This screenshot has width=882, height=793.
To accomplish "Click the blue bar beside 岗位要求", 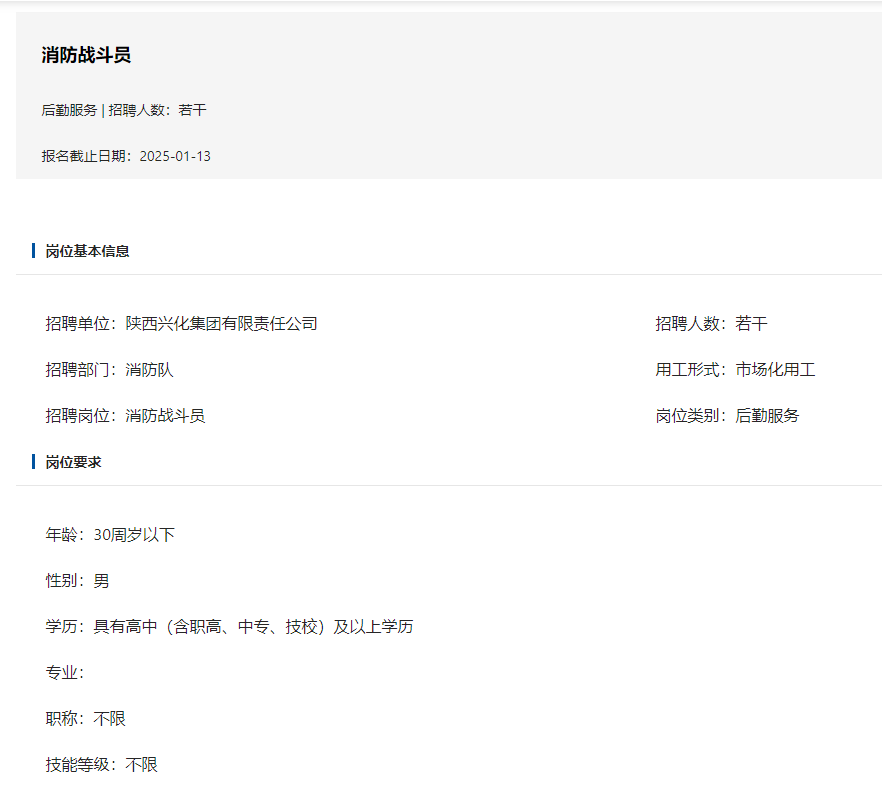I will 34,462.
